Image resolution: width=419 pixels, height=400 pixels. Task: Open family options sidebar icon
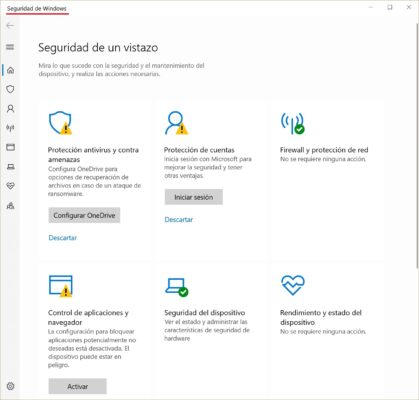[x=11, y=205]
